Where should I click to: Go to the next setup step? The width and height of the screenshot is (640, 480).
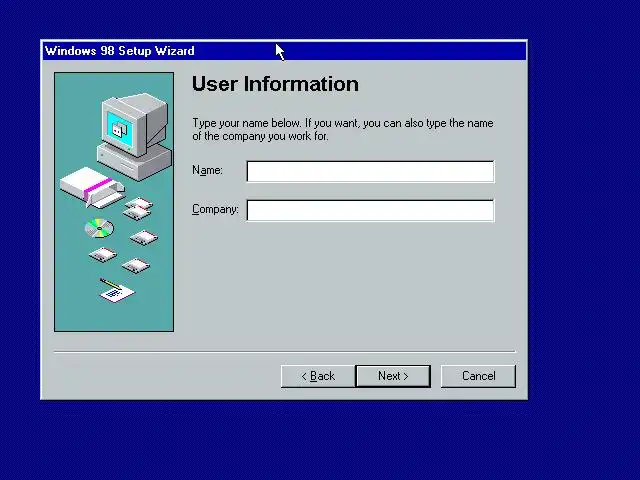(x=393, y=376)
